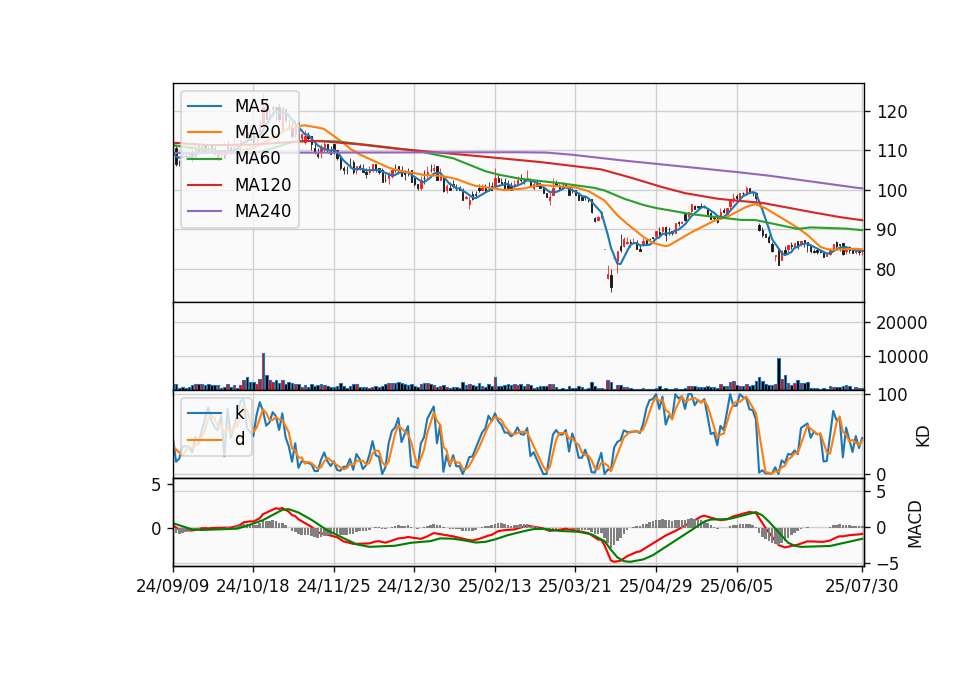Click the MA120 legend label
Screen dimensions: 960x690
click(263, 185)
